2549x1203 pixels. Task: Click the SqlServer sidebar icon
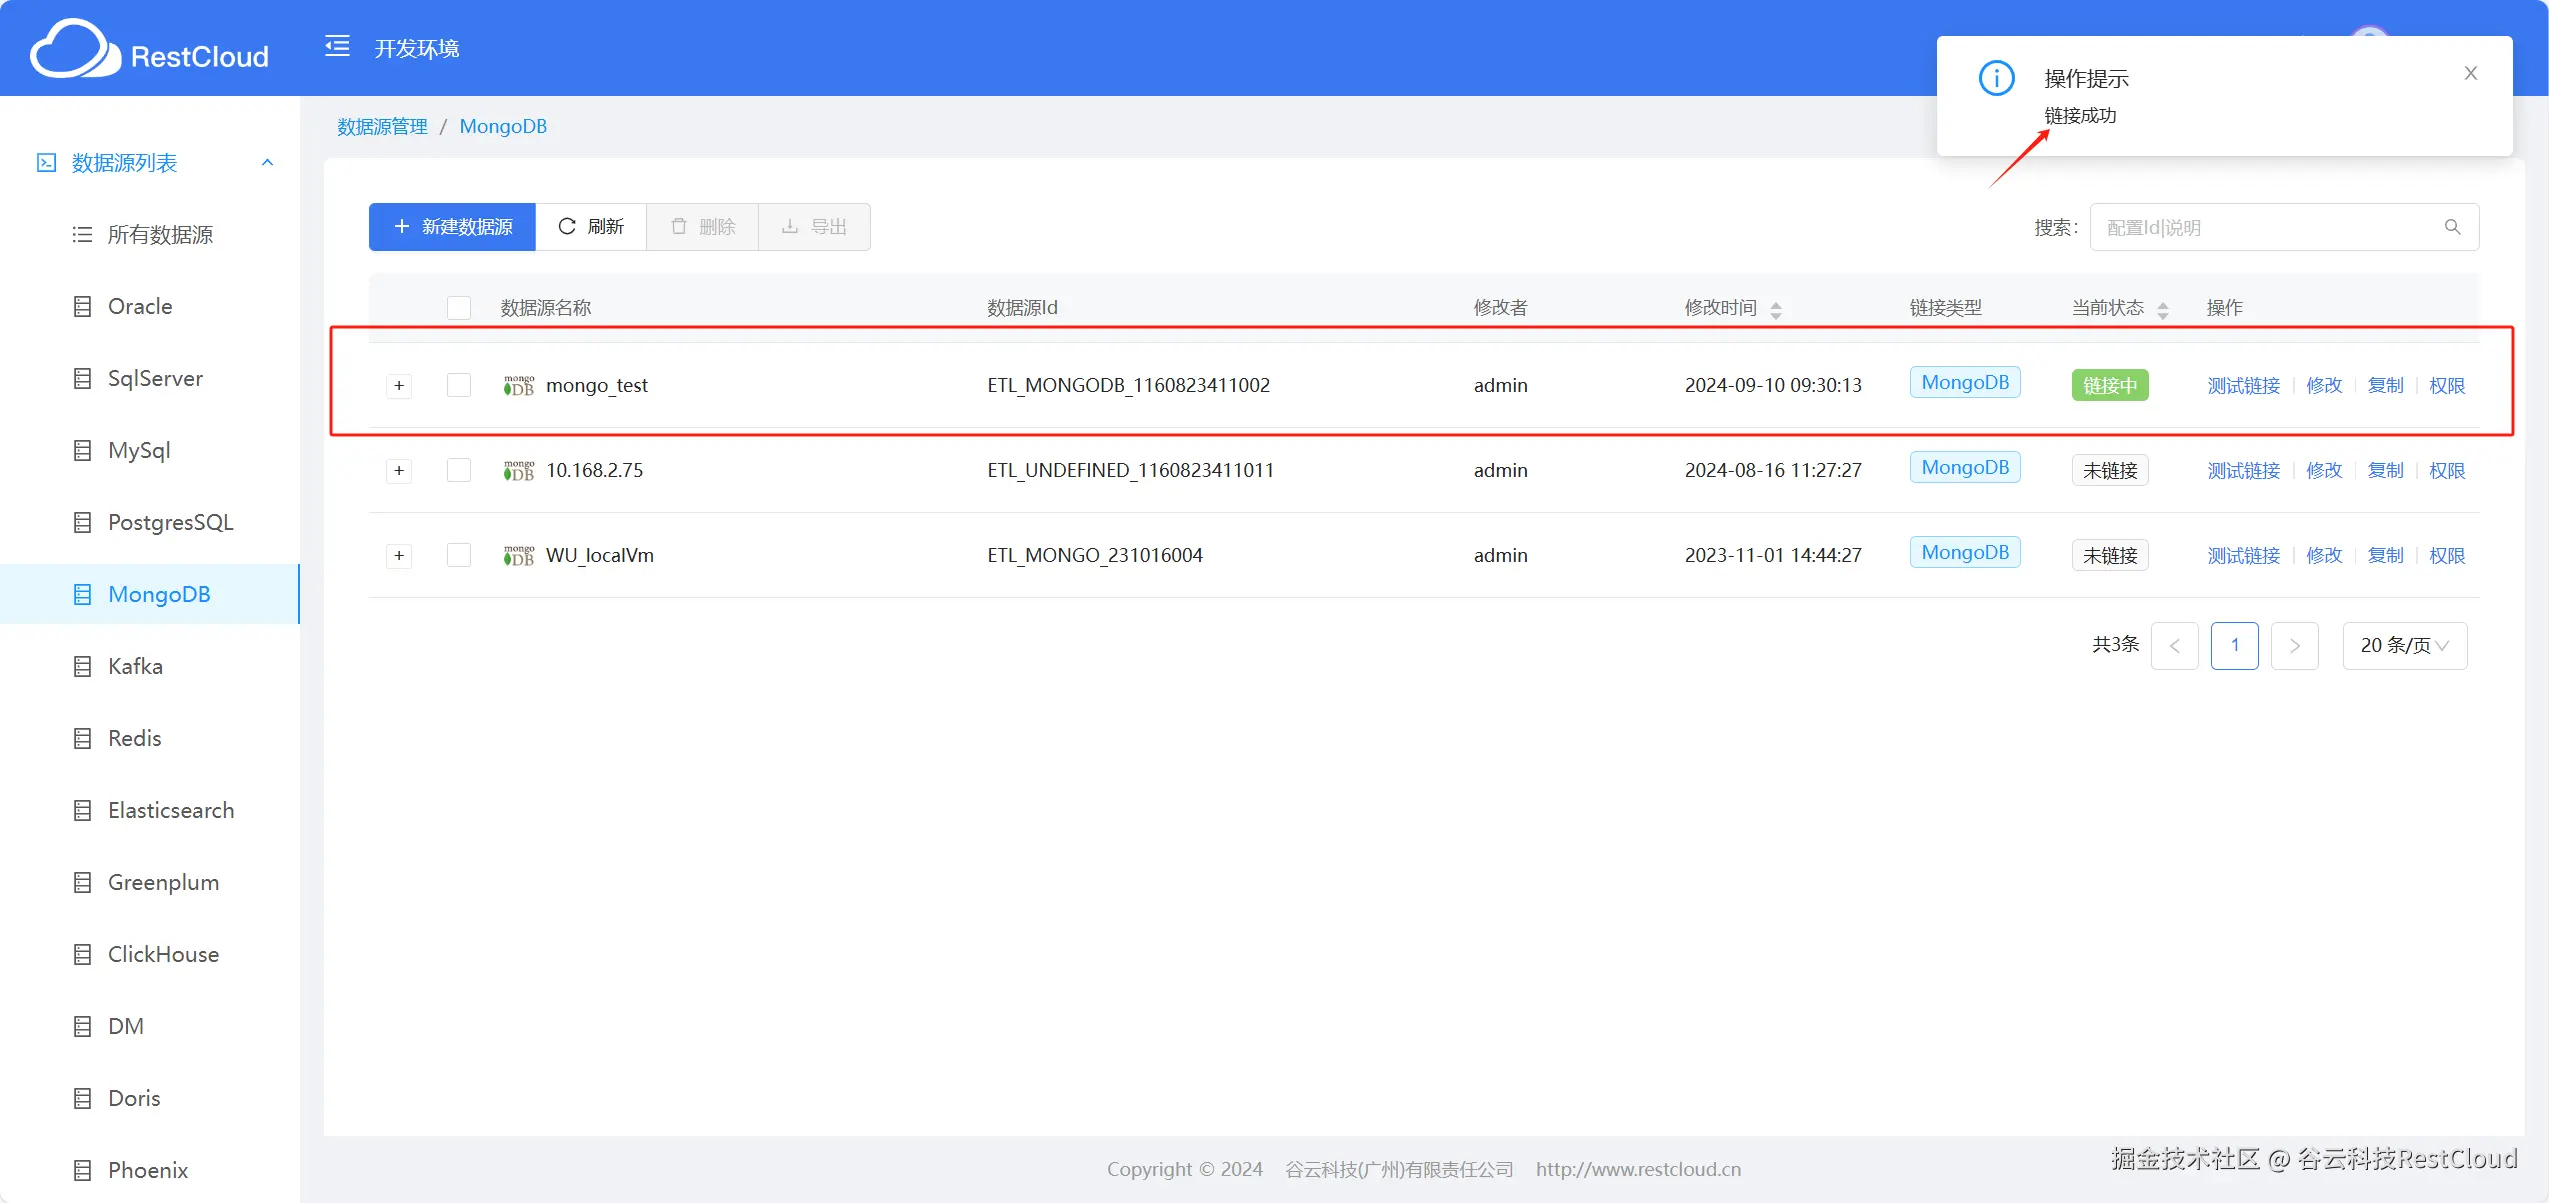pyautogui.click(x=83, y=378)
